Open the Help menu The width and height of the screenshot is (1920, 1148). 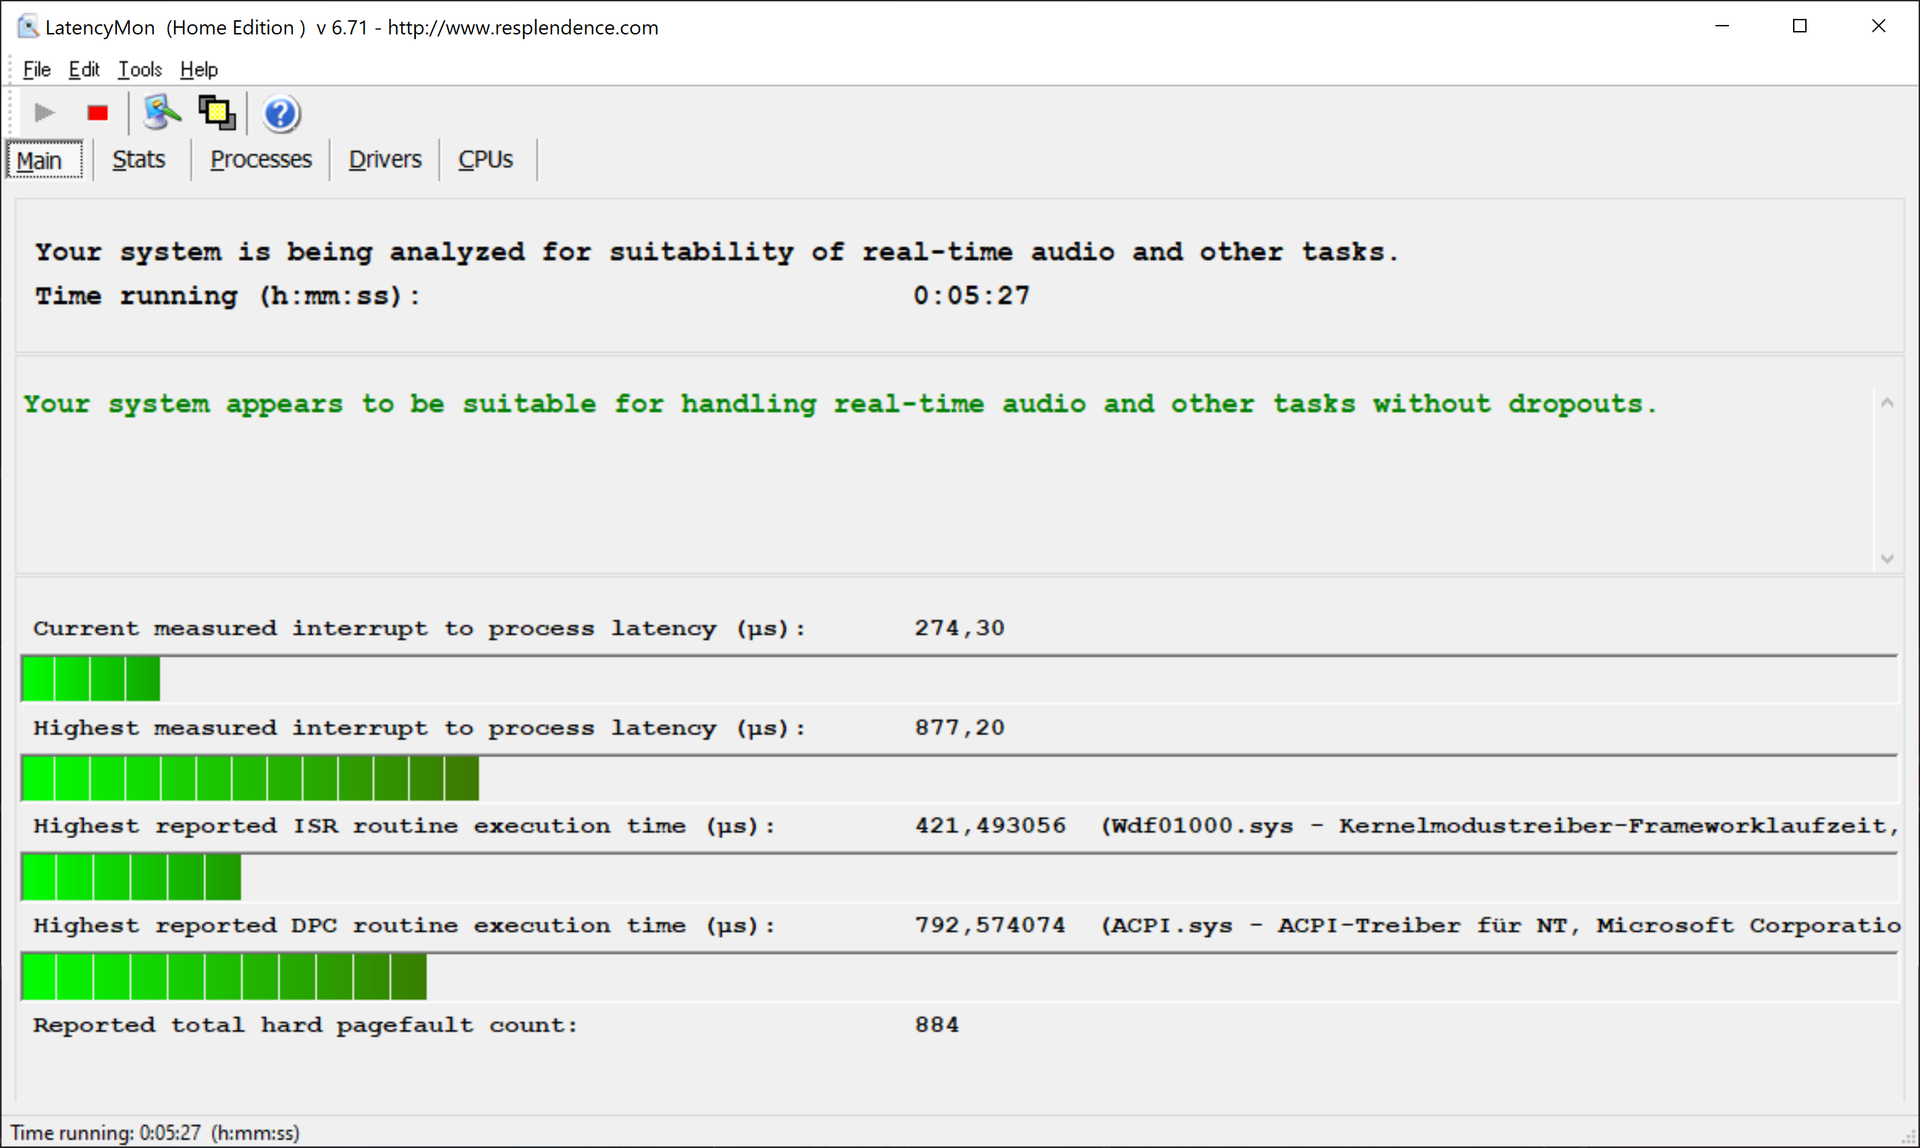point(199,70)
